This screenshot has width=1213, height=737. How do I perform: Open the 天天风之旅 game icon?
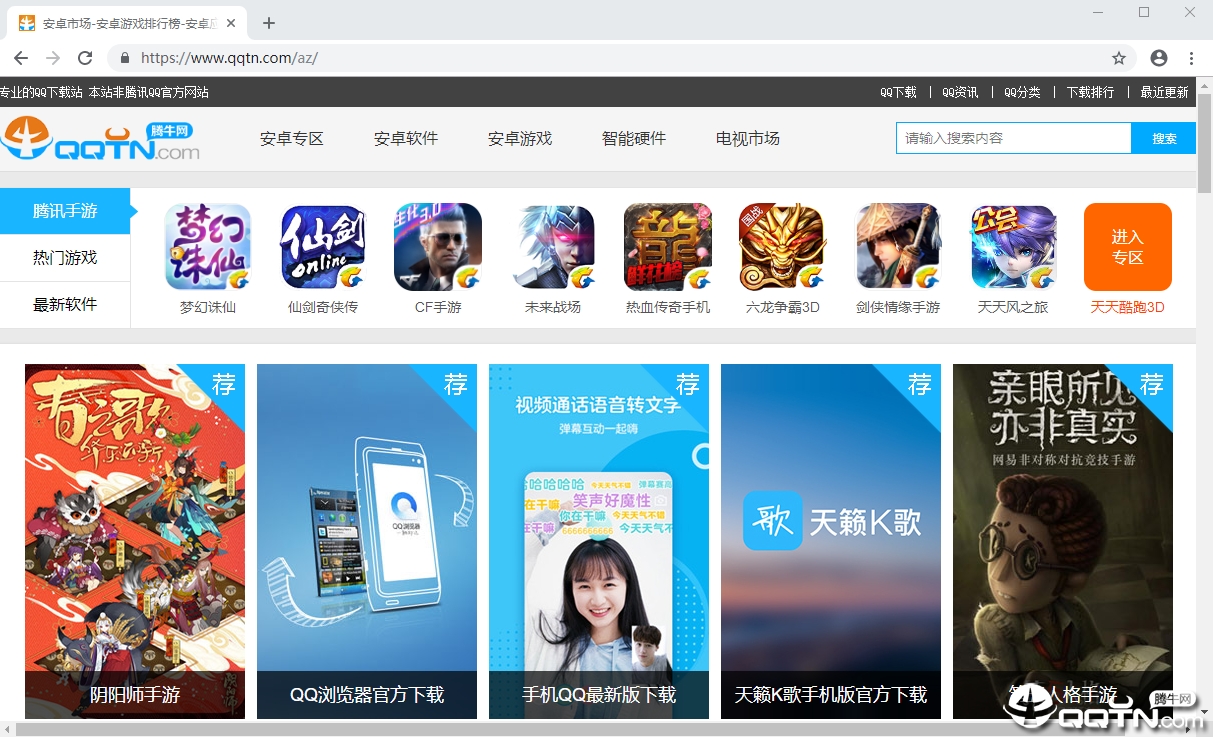1013,247
